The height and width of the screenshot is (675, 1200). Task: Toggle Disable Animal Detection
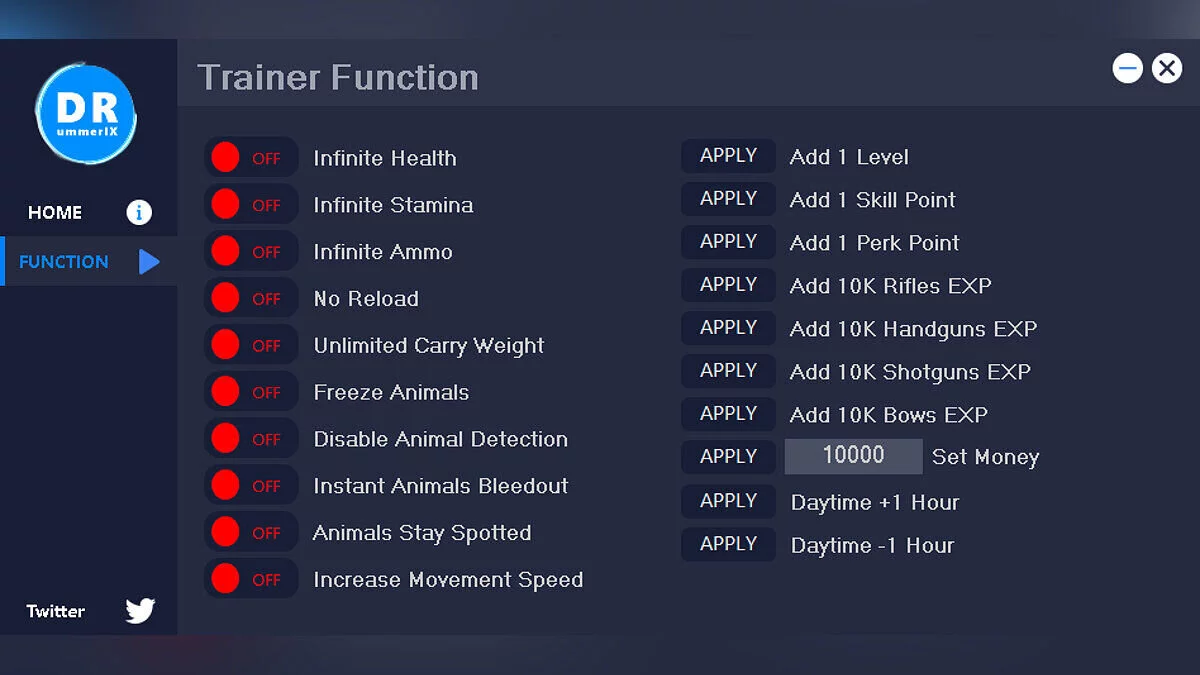251,439
